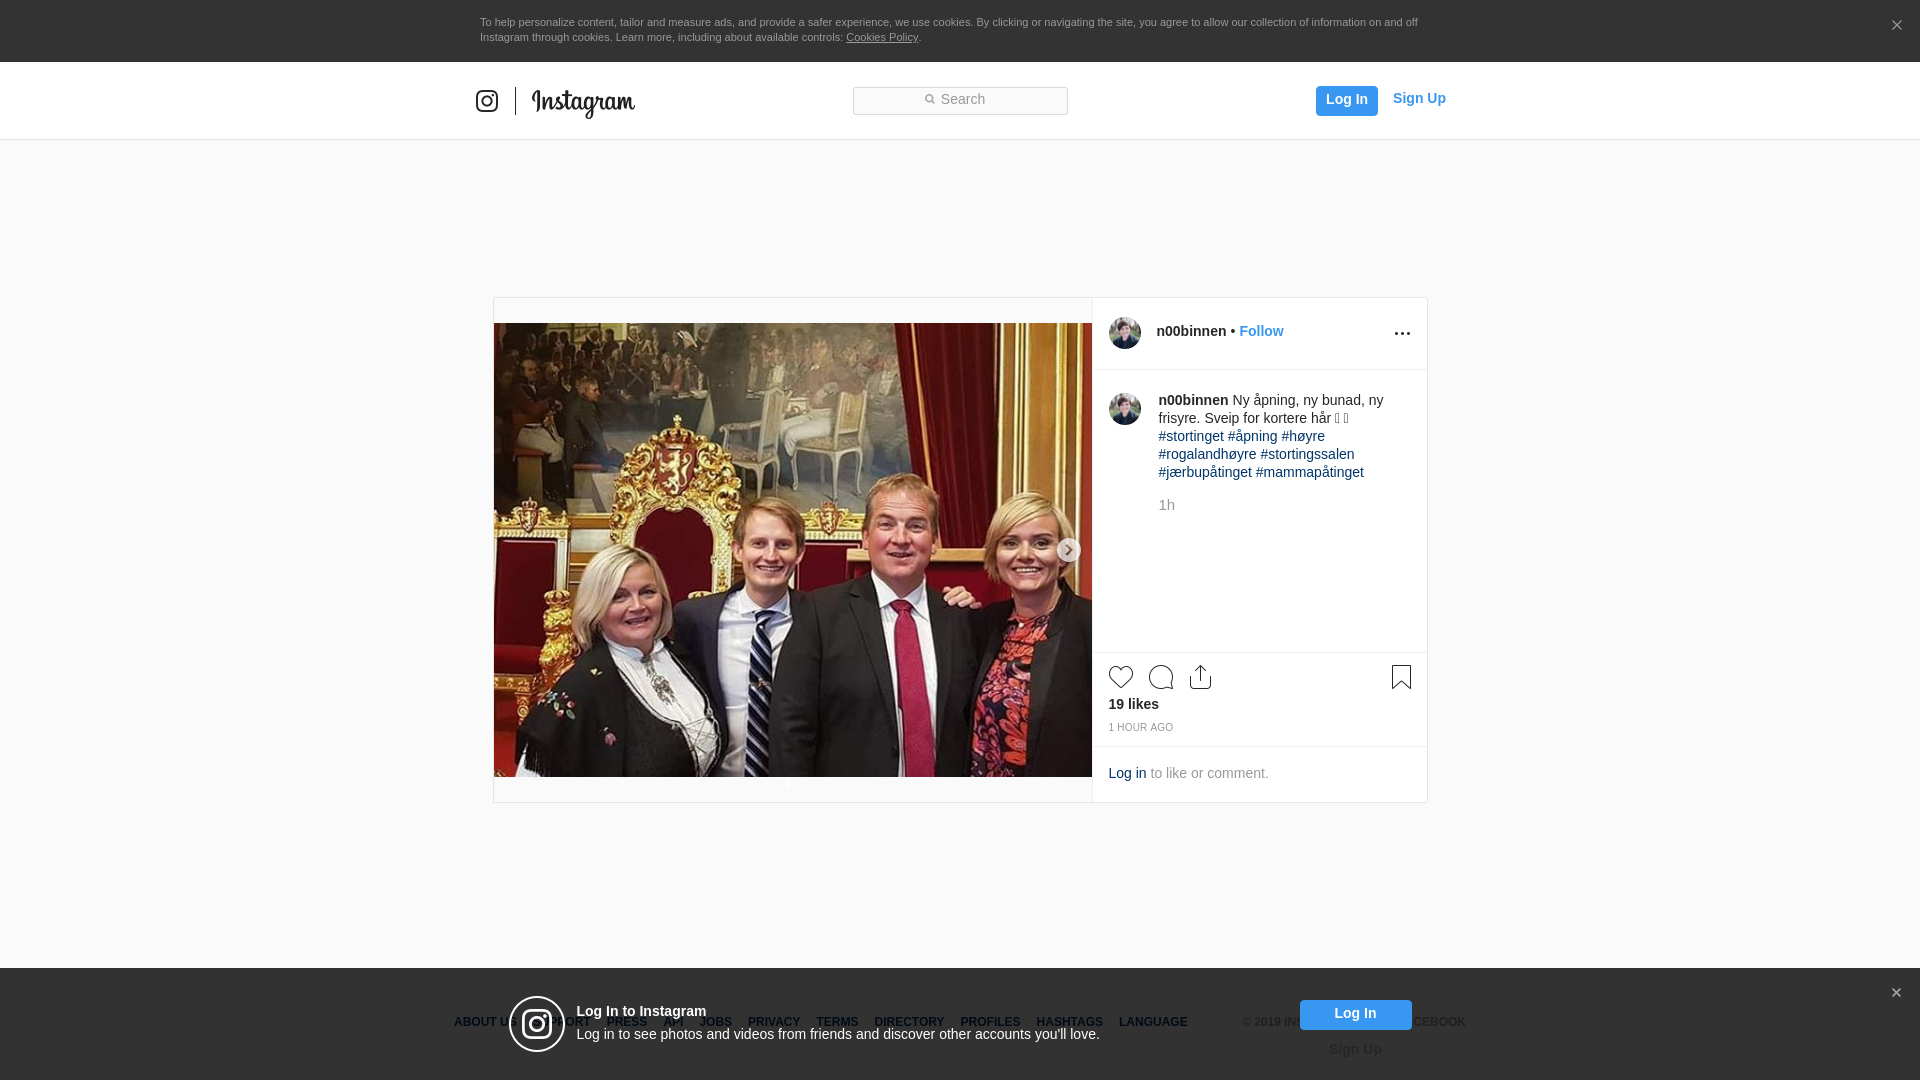Open the PROFILES footer link
Screen dimensions: 1920x1080
[x=990, y=1022]
